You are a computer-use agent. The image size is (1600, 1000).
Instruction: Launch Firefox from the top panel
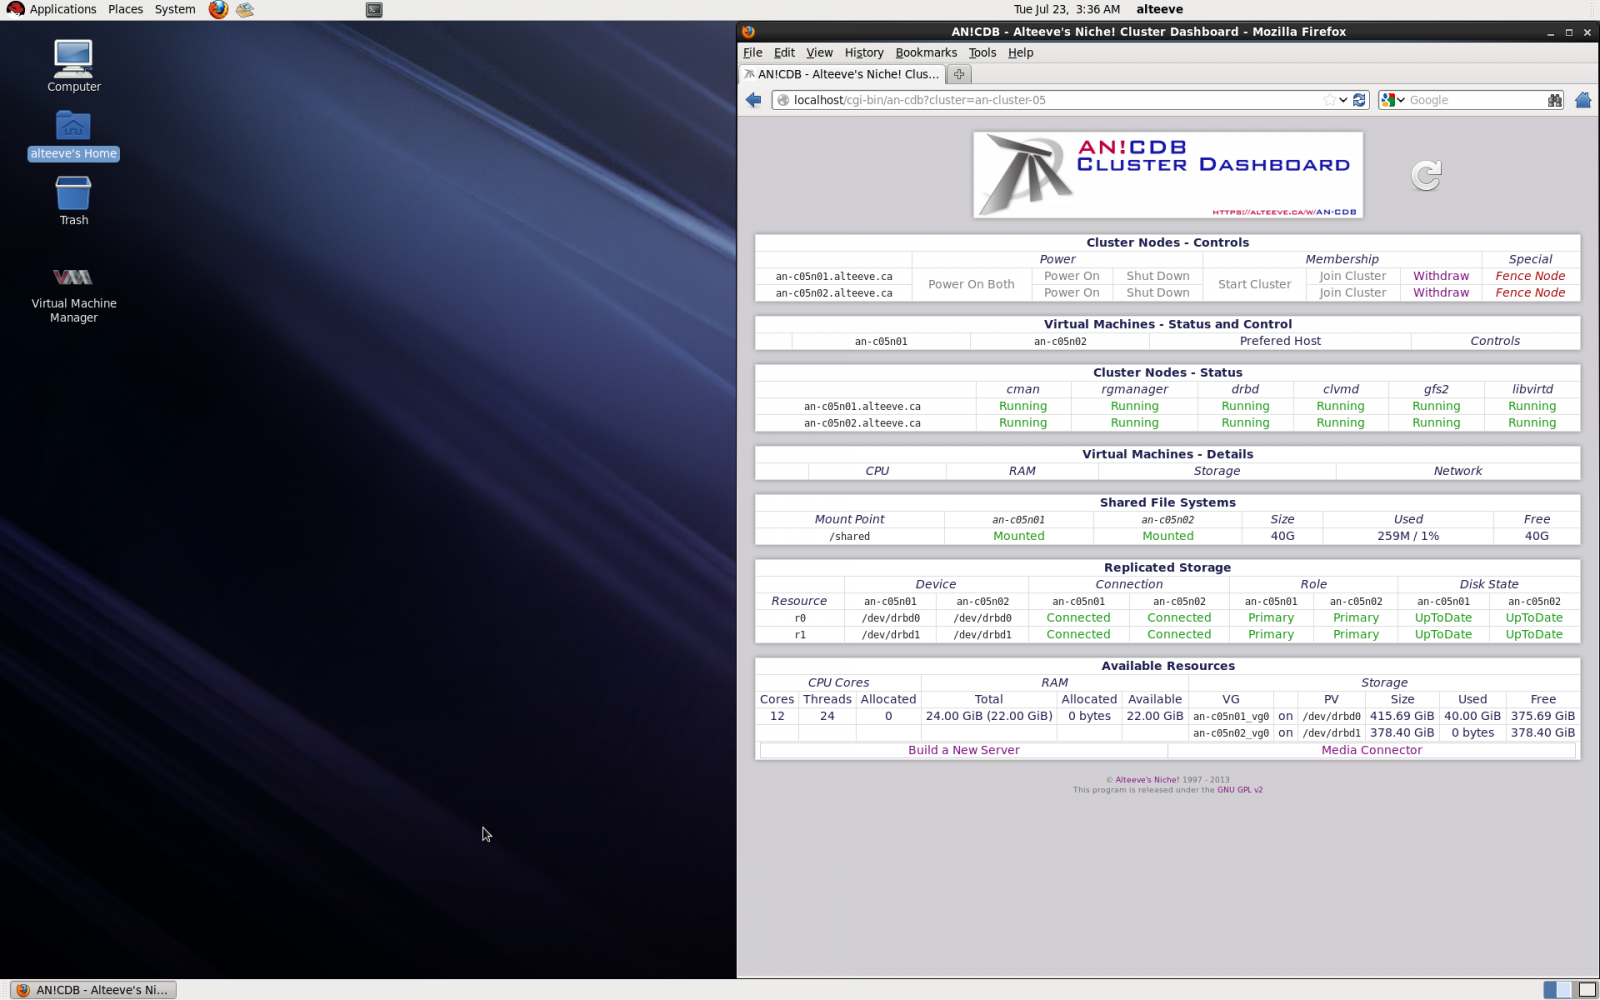(218, 10)
